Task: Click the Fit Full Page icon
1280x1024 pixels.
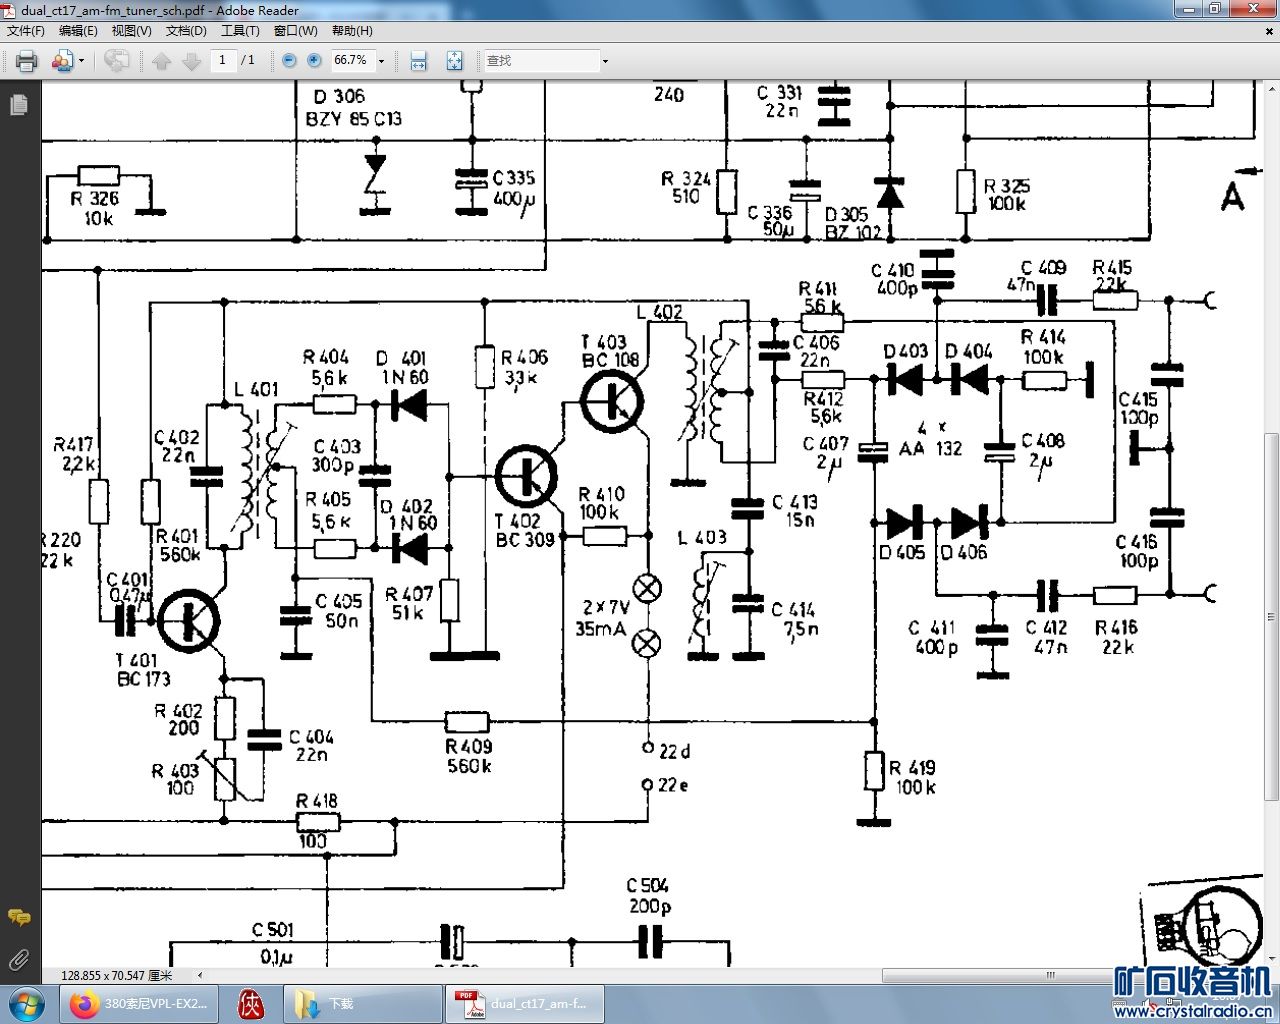Action: click(454, 61)
